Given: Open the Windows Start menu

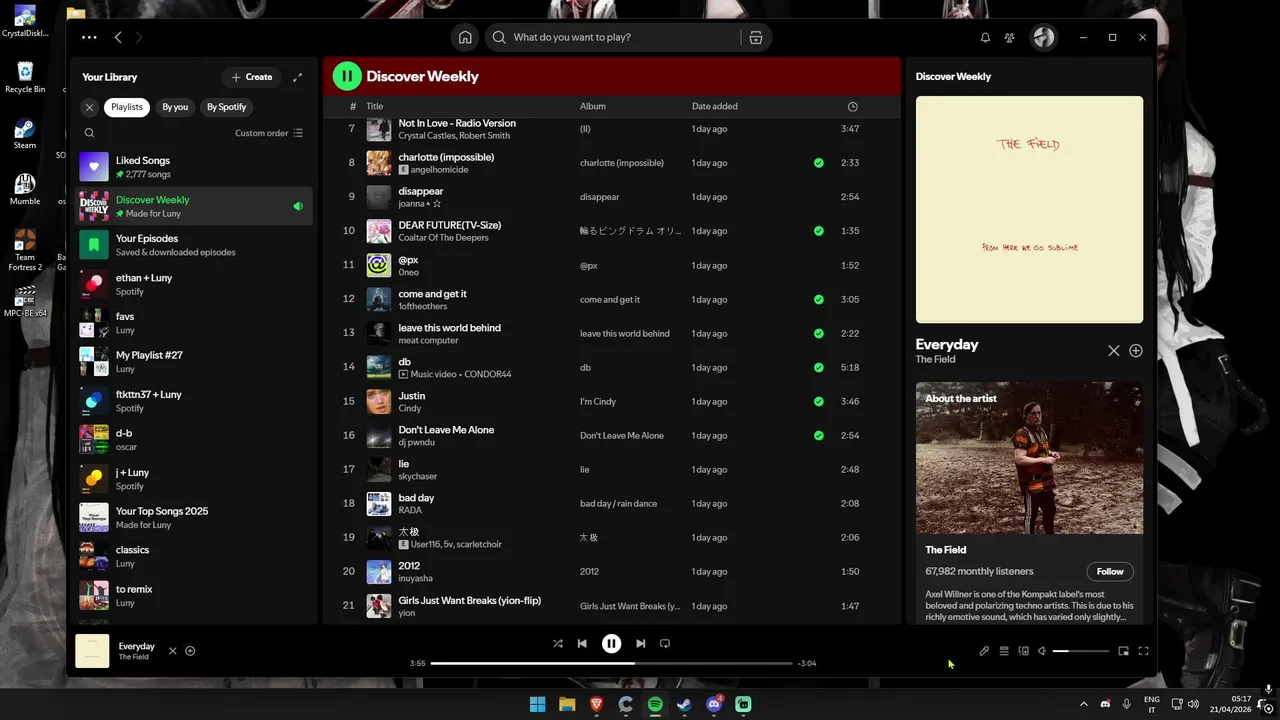Looking at the screenshot, I should tap(537, 704).
